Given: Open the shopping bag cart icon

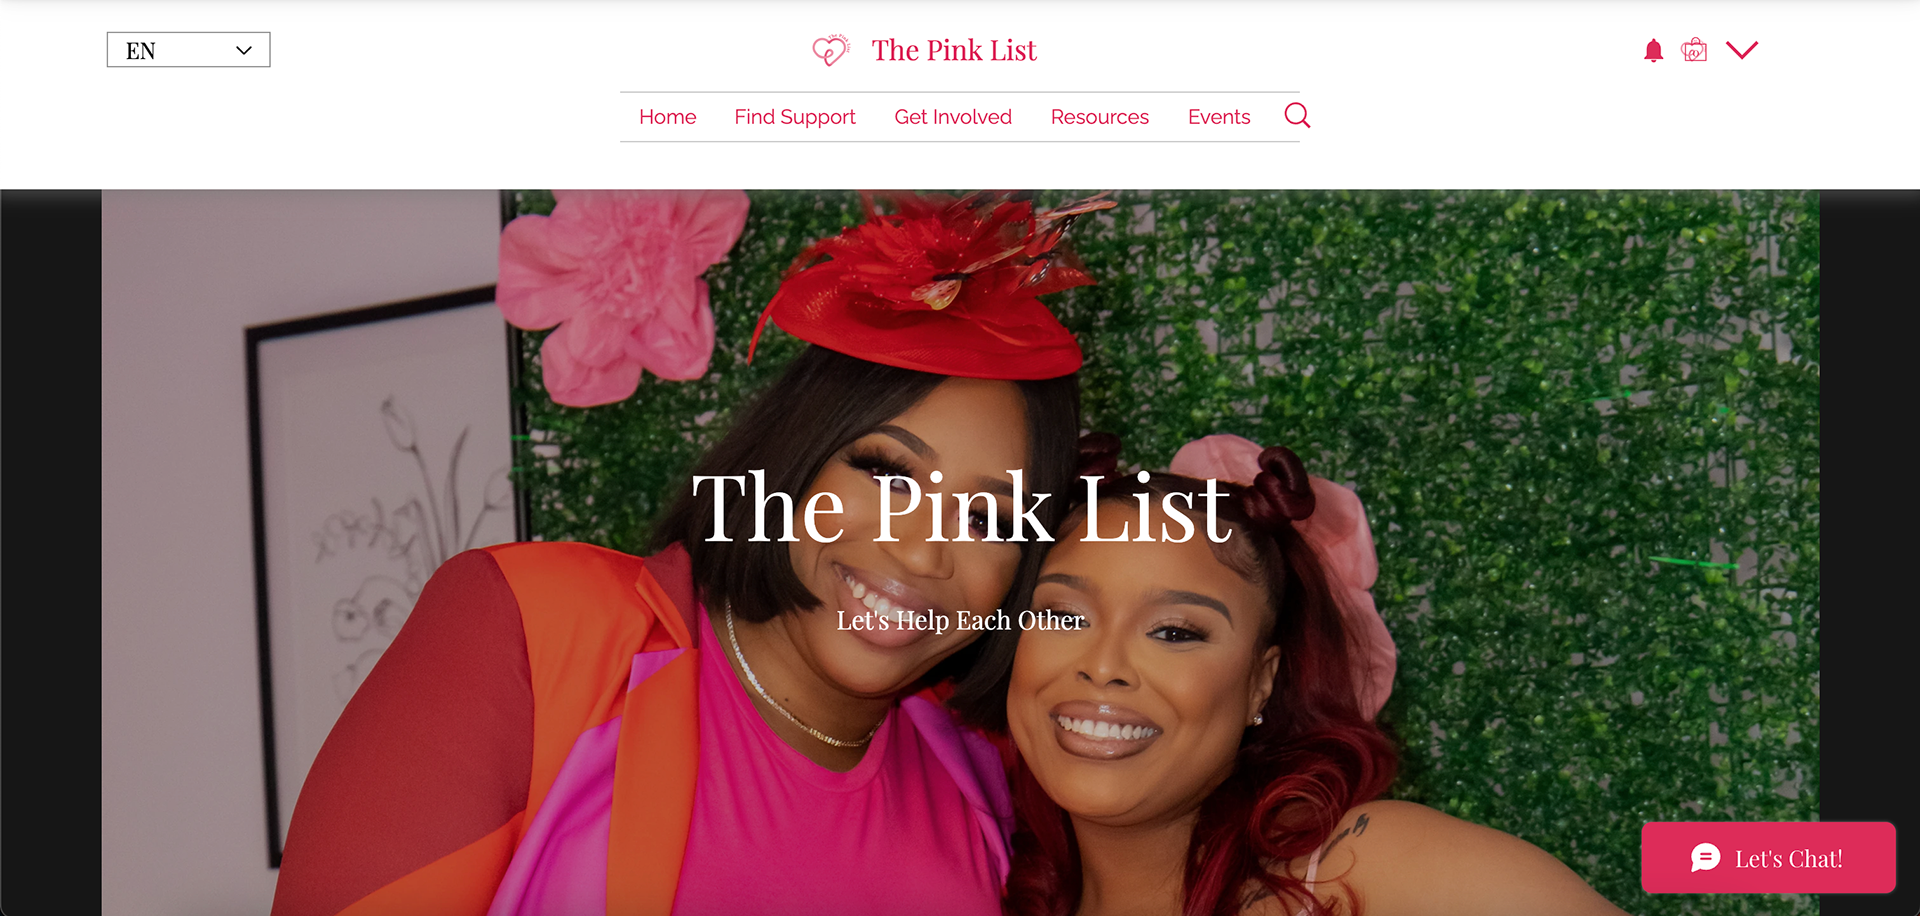Looking at the screenshot, I should 1694,50.
